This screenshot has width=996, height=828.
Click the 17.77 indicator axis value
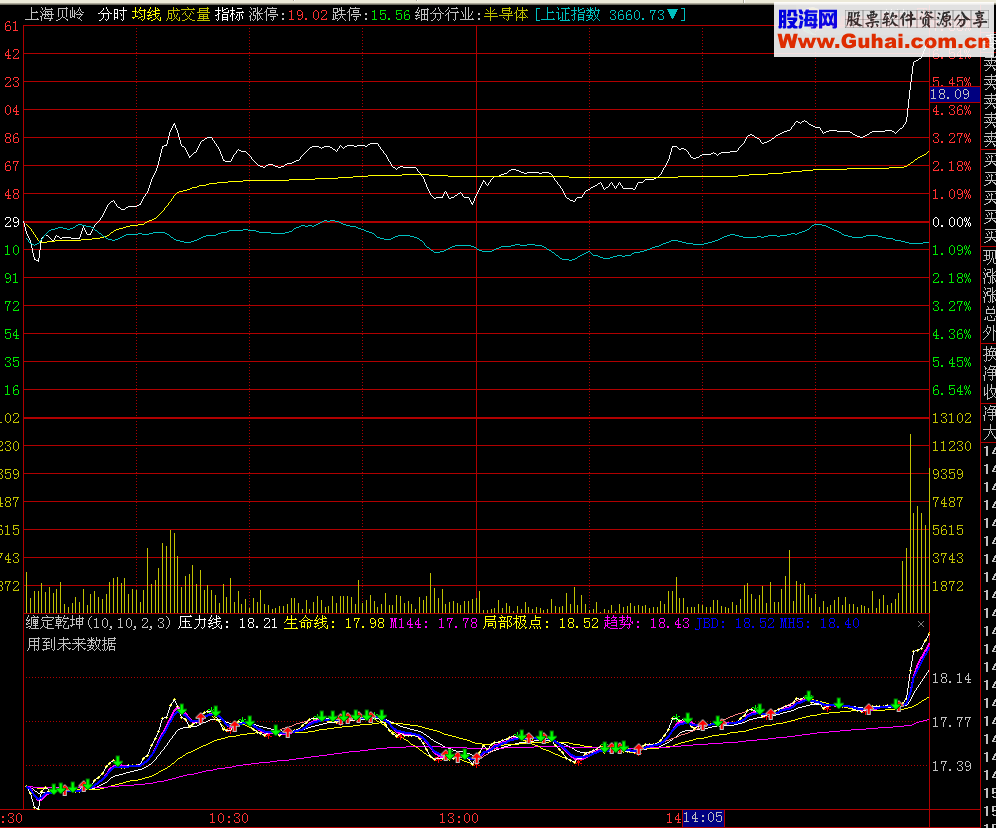[952, 723]
